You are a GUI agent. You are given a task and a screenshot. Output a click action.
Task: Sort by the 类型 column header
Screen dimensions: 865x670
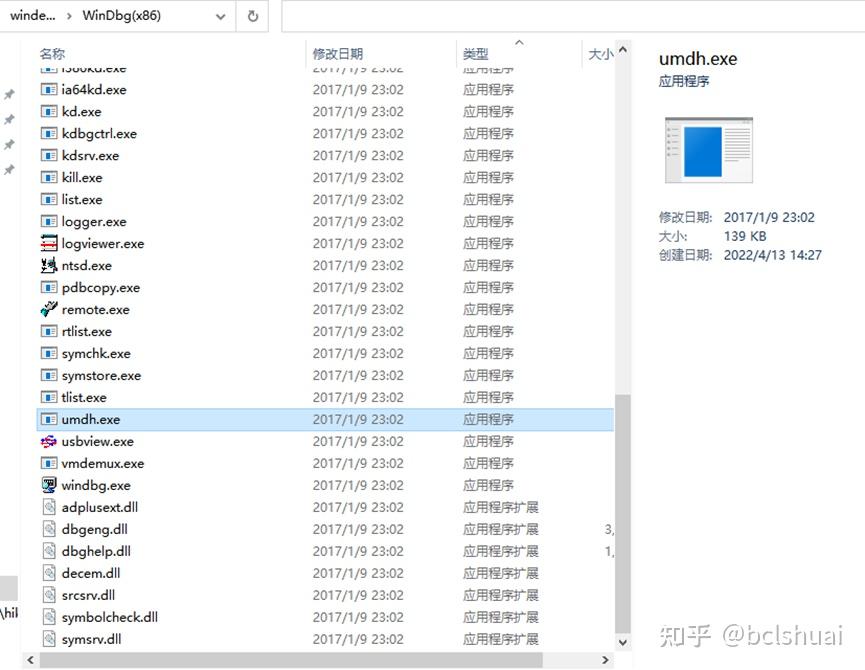476,54
